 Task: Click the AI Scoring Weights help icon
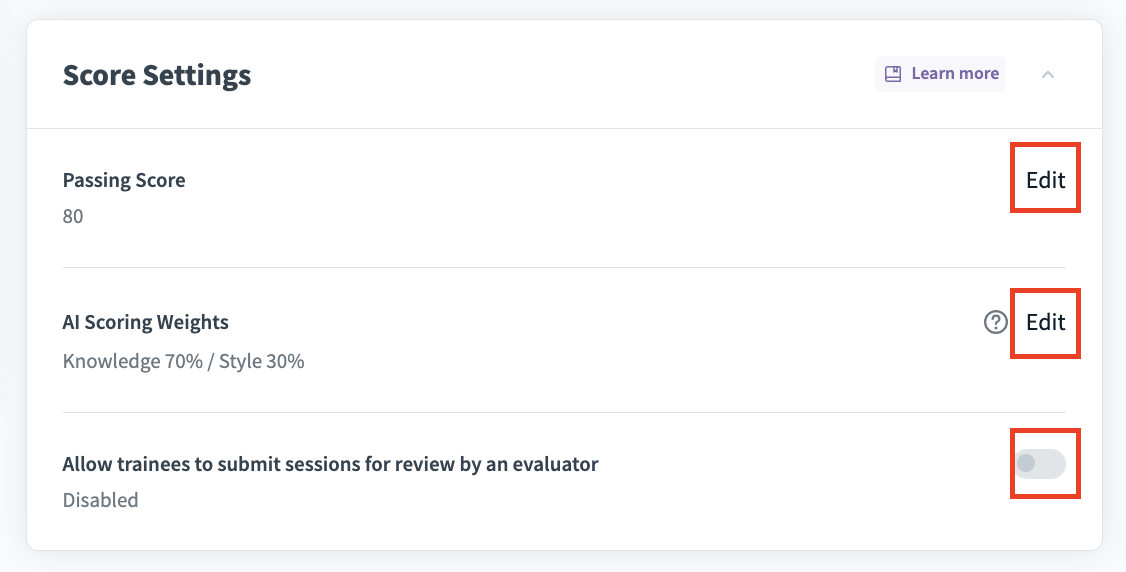[x=995, y=322]
